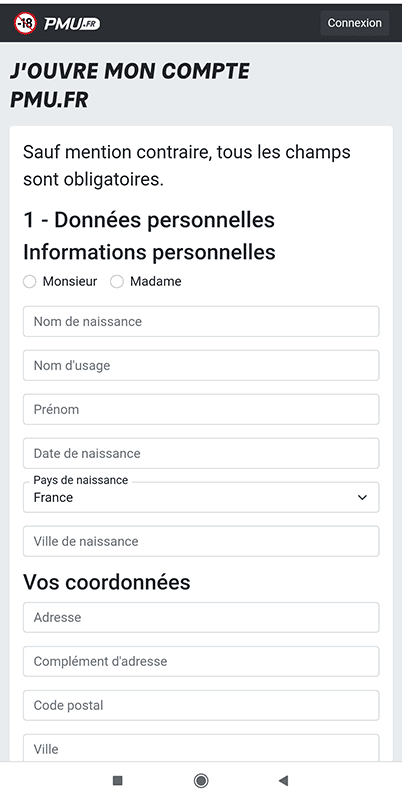Tap the Android recent apps square
The height and width of the screenshot is (800, 402).
pyautogui.click(x=118, y=780)
